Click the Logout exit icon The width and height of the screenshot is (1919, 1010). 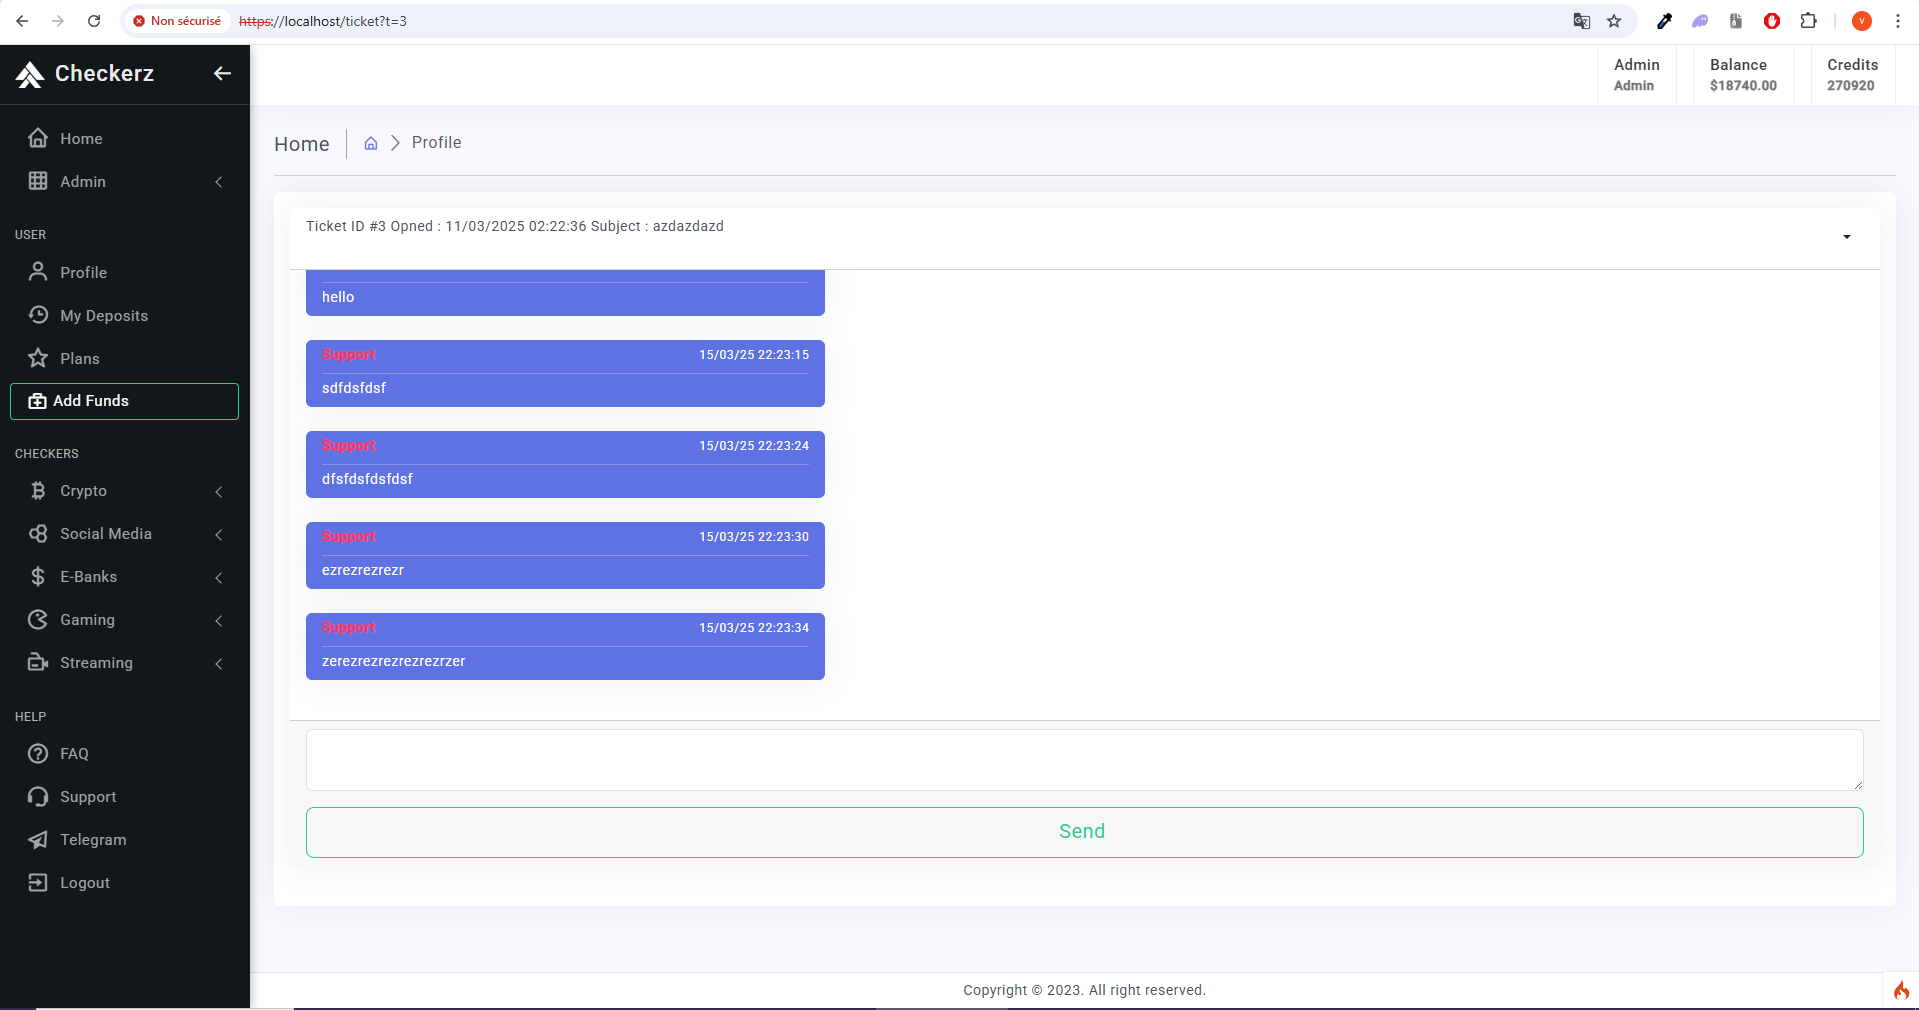coord(38,882)
